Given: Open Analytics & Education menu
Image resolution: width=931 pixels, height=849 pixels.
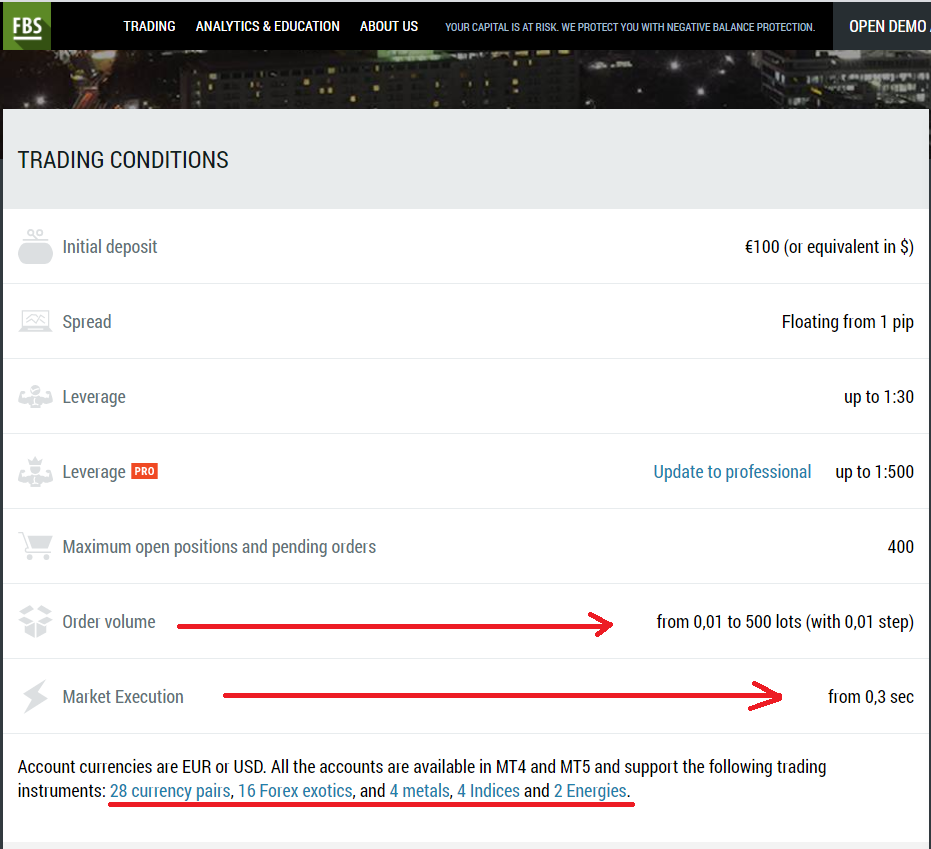Looking at the screenshot, I should point(267,26).
